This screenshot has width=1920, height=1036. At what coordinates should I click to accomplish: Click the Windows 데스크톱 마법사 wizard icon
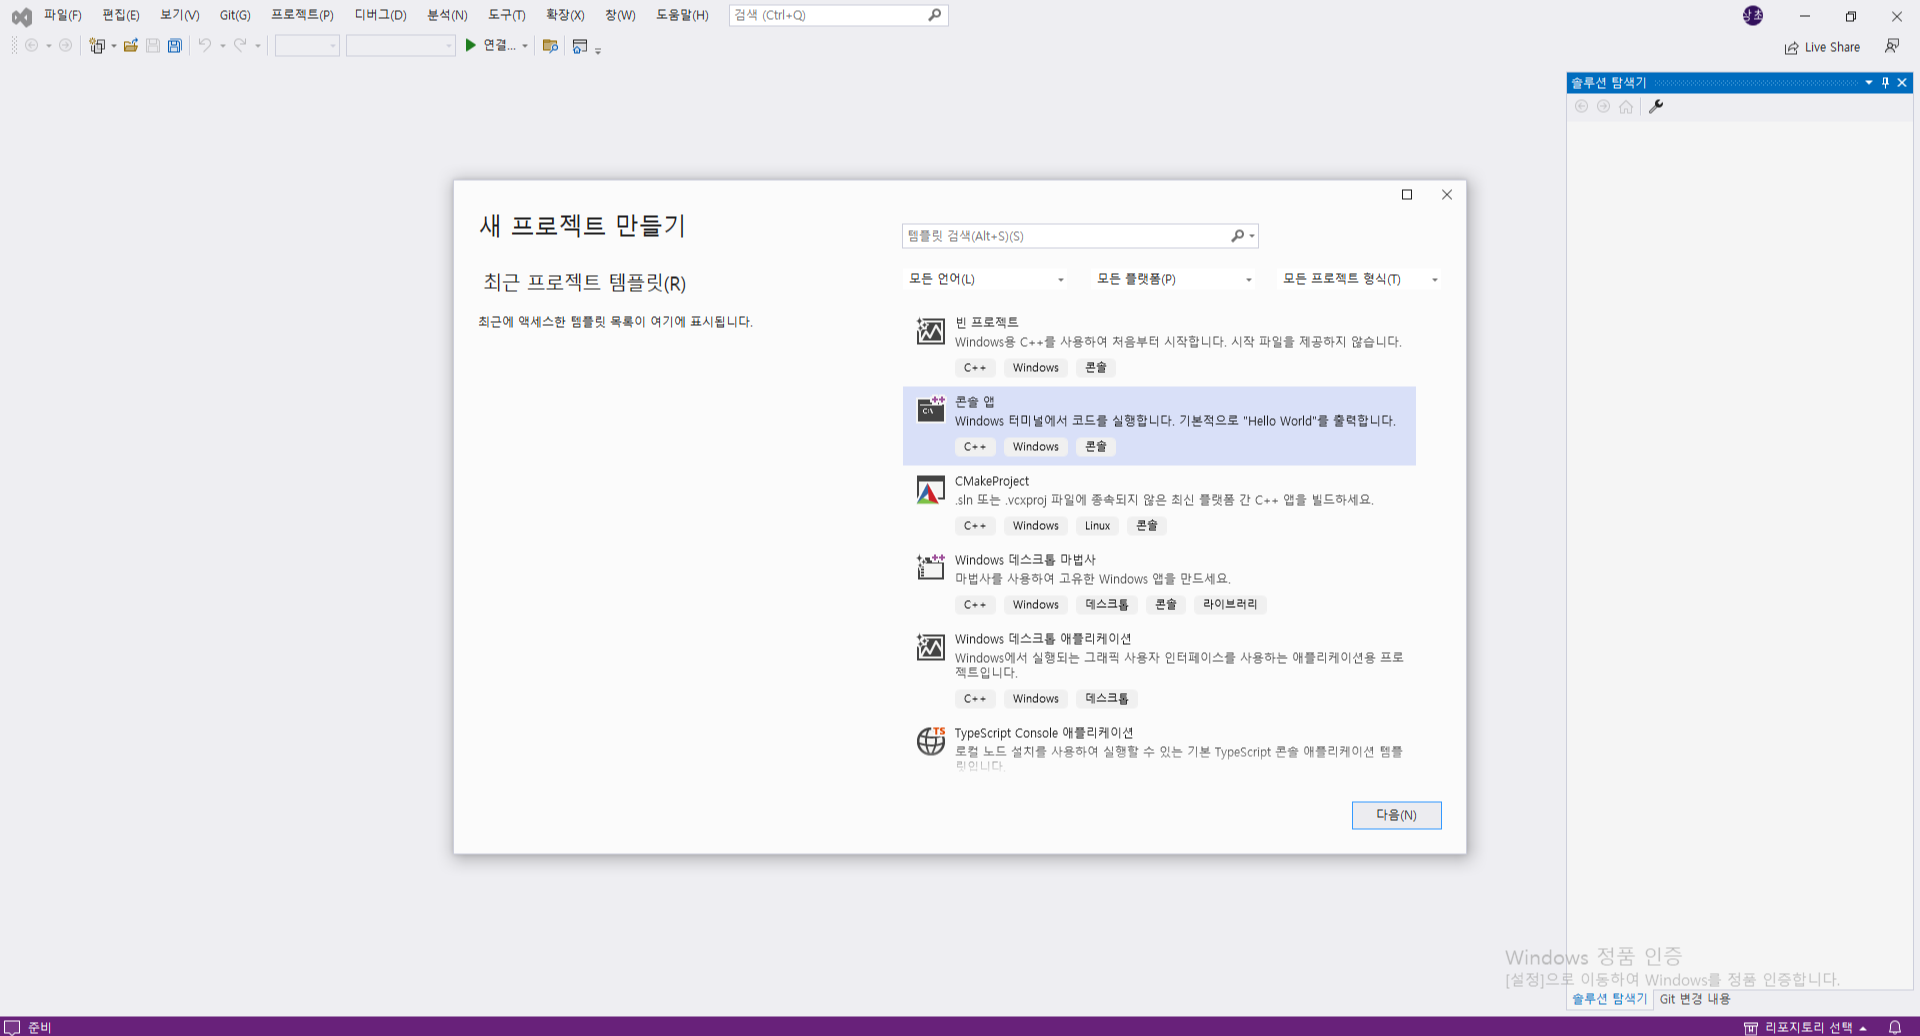(930, 568)
